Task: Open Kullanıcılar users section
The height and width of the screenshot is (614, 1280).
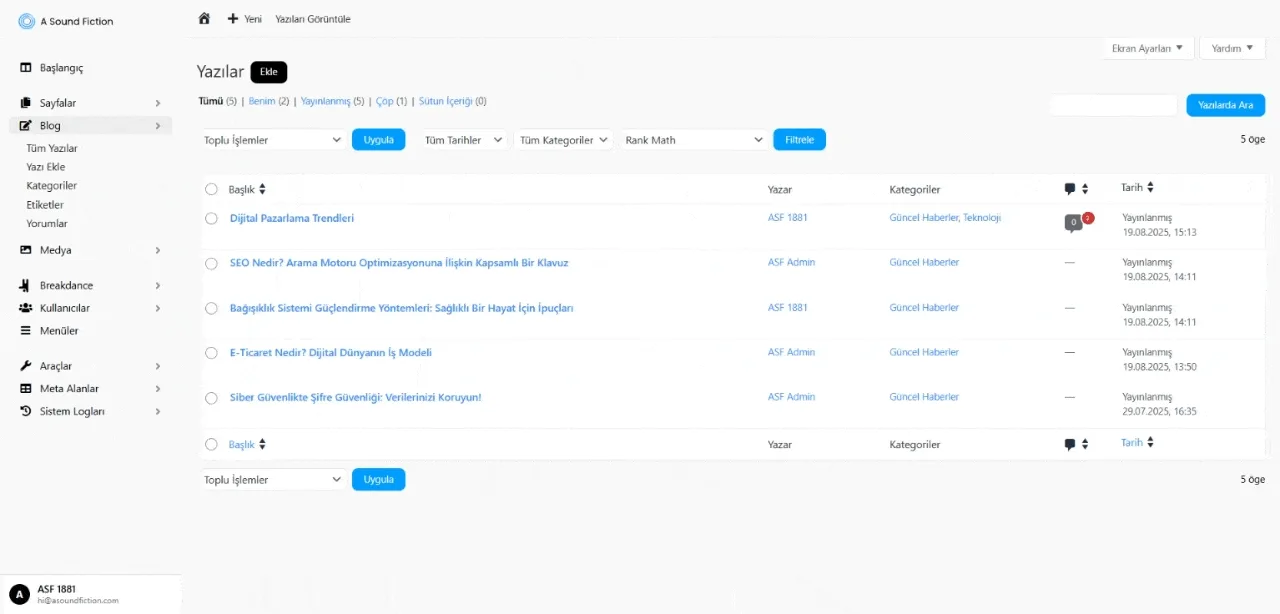Action: coord(64,308)
